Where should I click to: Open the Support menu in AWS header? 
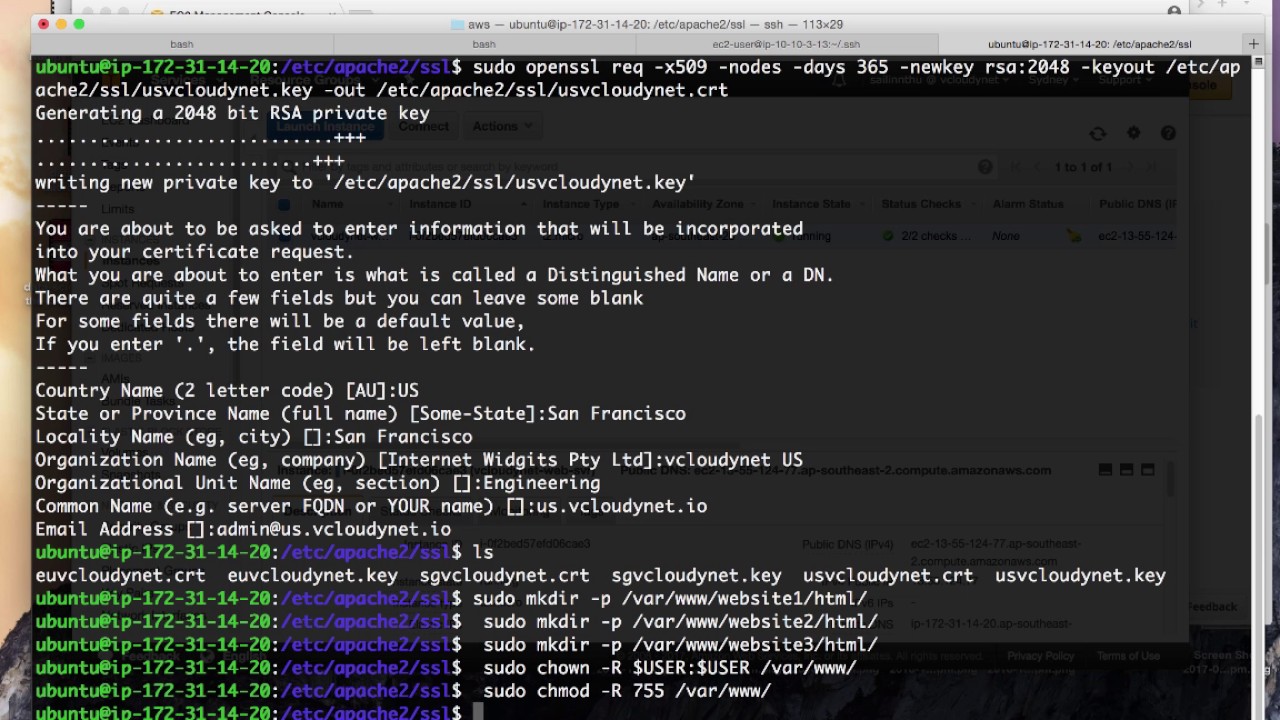[x=1123, y=80]
